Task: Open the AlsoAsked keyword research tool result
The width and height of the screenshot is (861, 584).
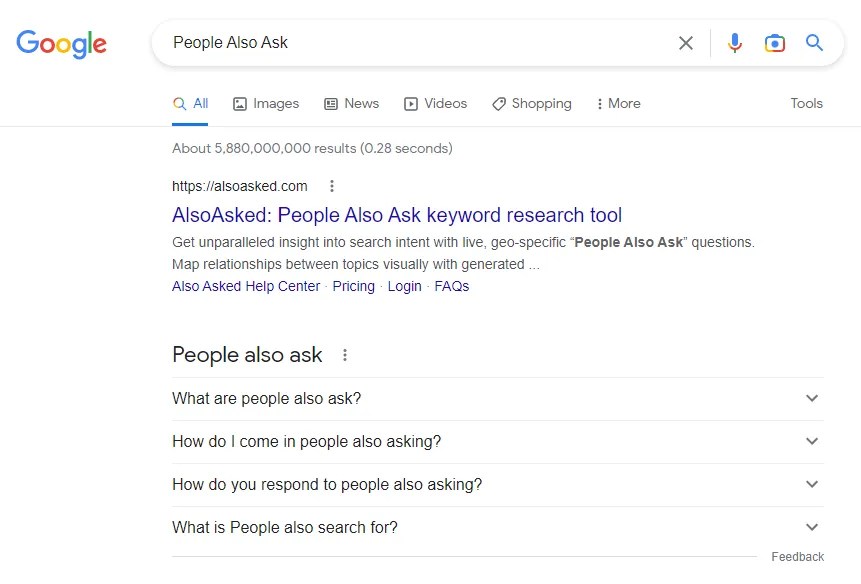Action: coord(397,215)
